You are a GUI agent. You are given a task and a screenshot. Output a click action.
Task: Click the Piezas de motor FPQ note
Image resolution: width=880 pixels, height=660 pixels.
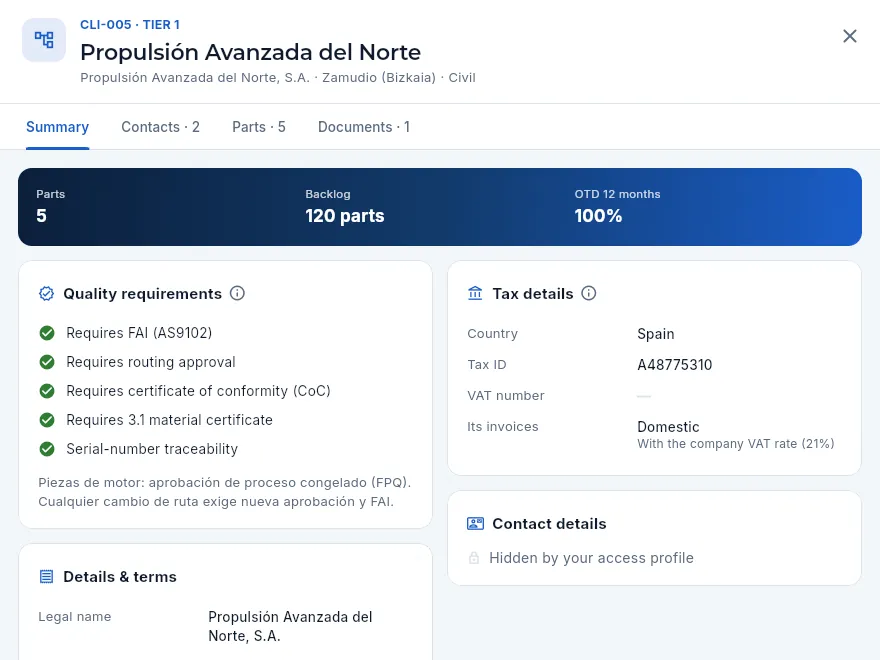point(224,492)
